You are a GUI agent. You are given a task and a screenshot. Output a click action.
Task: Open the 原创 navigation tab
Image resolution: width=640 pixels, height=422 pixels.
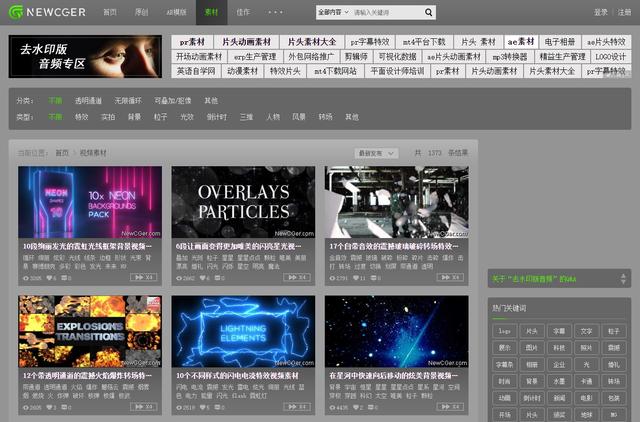pos(142,12)
